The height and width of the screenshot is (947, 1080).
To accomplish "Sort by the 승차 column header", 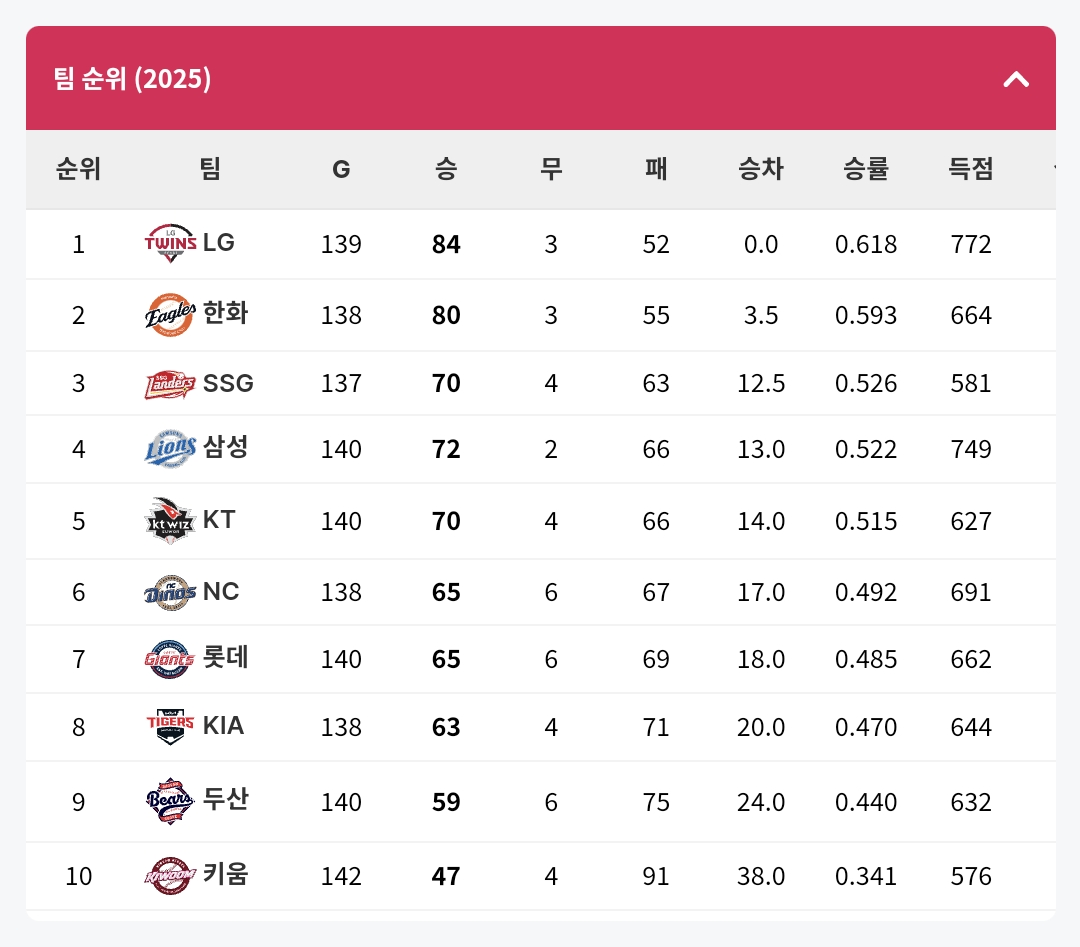I will click(x=761, y=169).
